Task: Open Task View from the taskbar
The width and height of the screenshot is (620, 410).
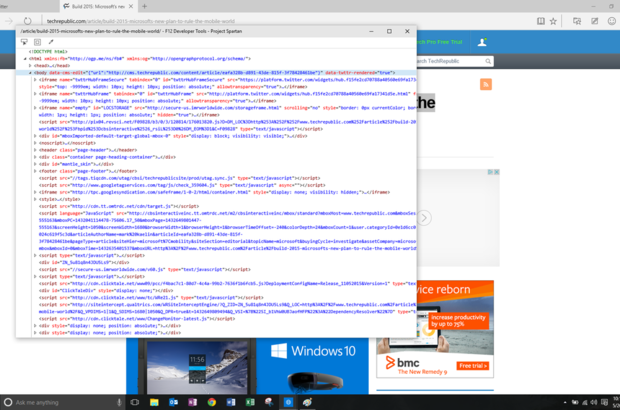Action: click(135, 402)
